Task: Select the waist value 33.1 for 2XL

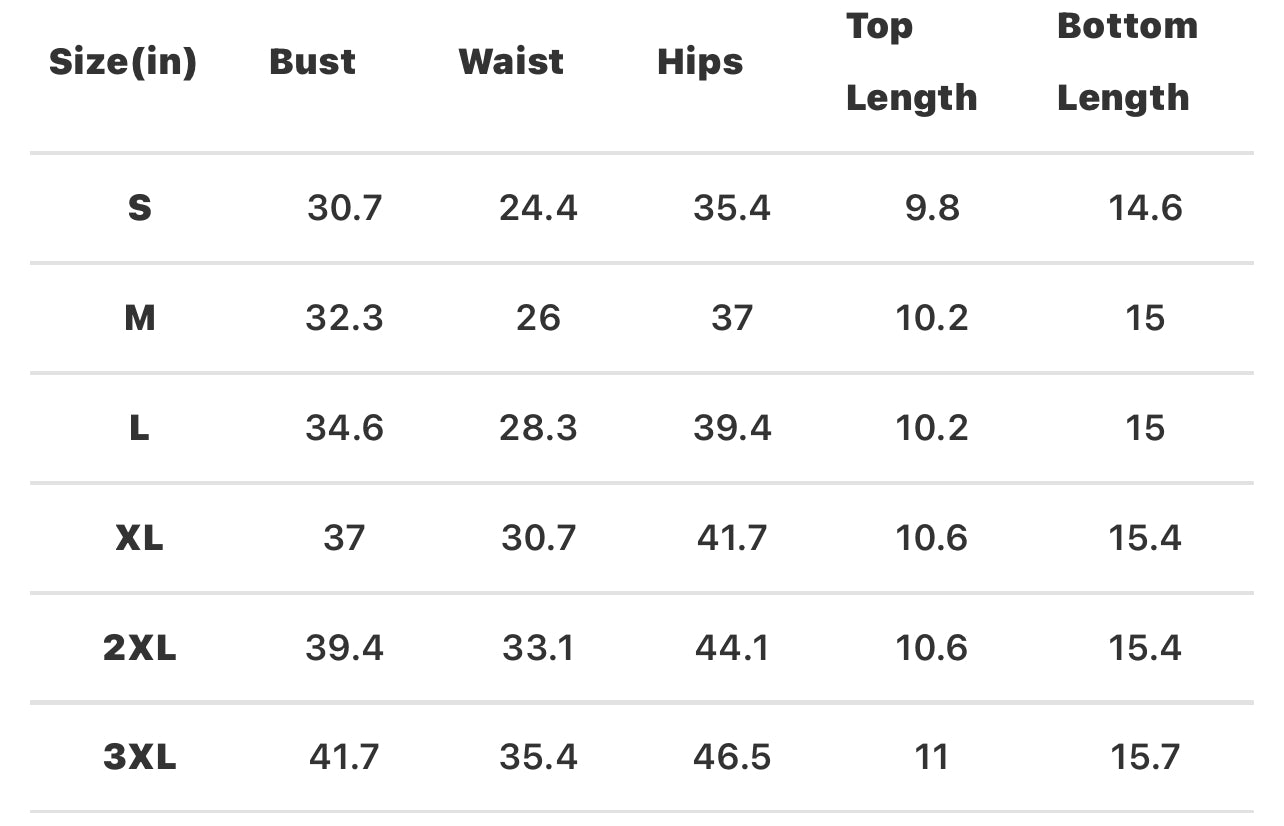Action: (x=538, y=648)
